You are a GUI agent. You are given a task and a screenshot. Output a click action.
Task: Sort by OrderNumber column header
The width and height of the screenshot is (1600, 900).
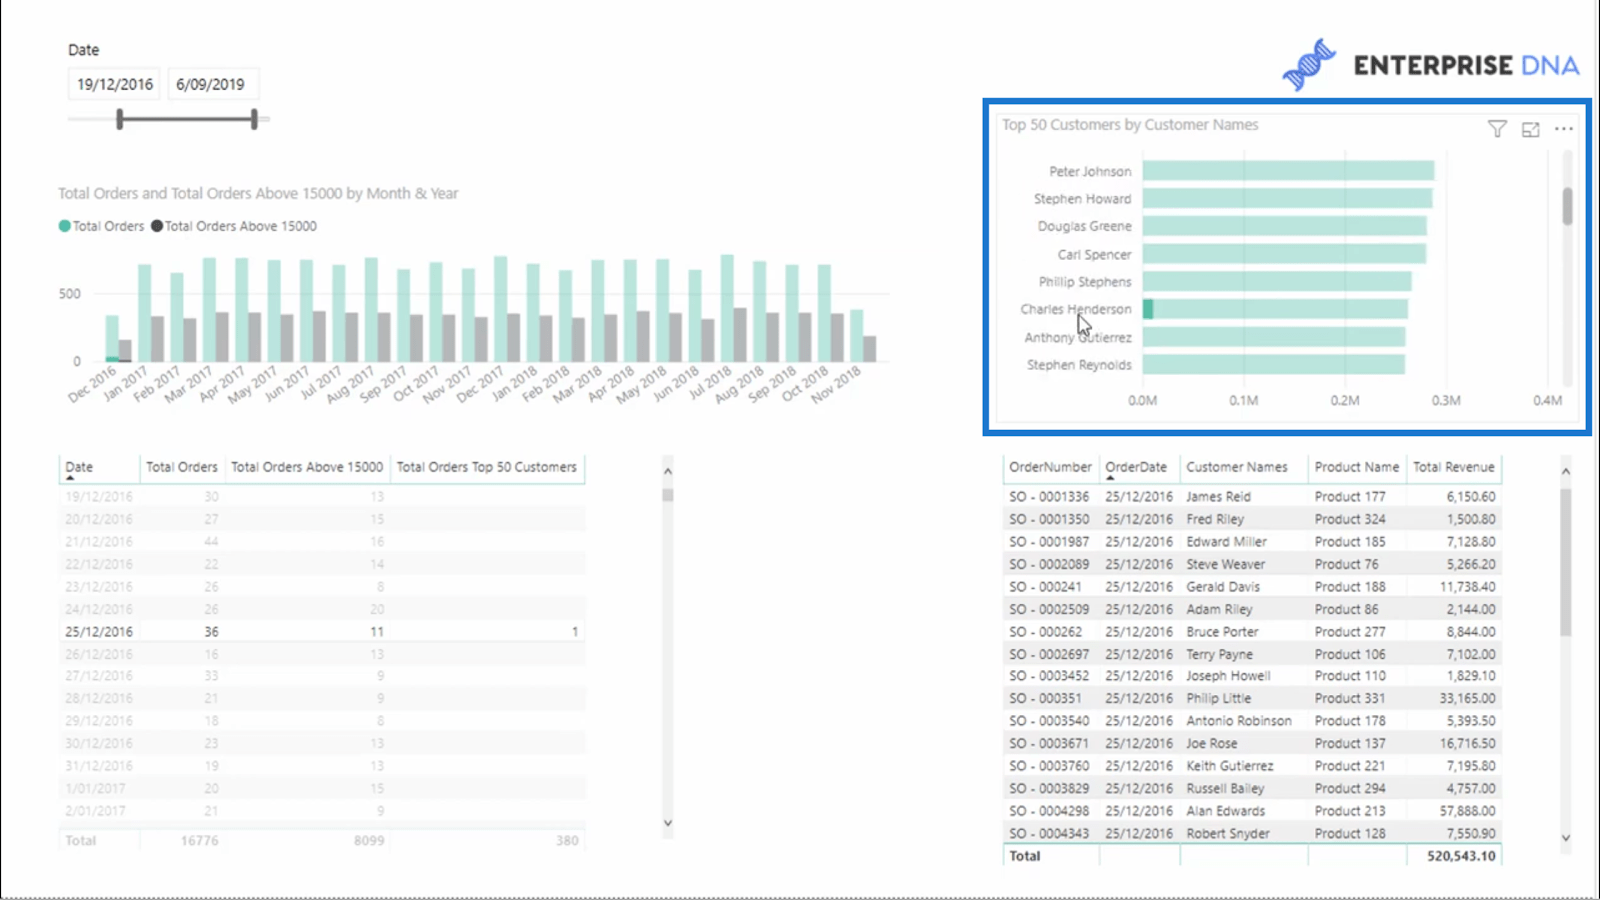click(1050, 467)
